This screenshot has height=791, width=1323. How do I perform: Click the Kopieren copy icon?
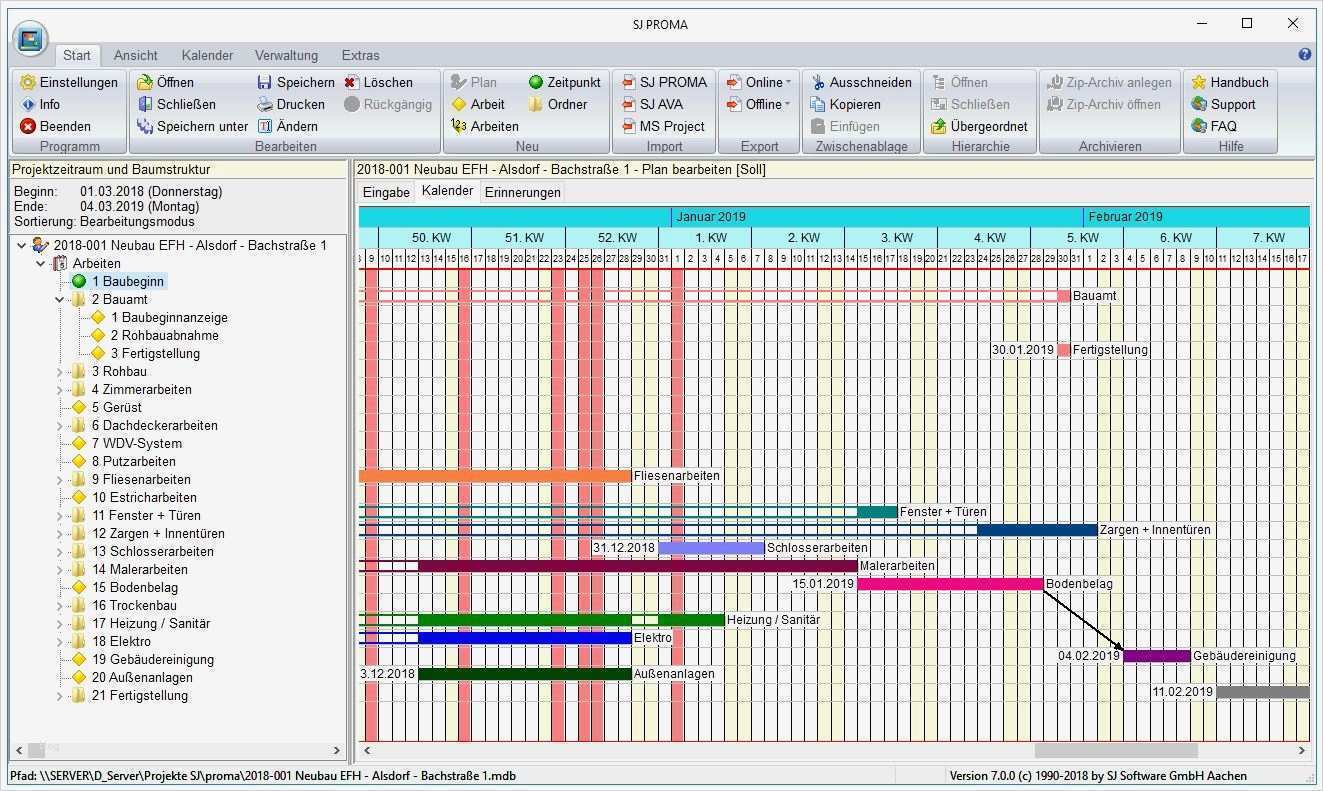point(817,104)
